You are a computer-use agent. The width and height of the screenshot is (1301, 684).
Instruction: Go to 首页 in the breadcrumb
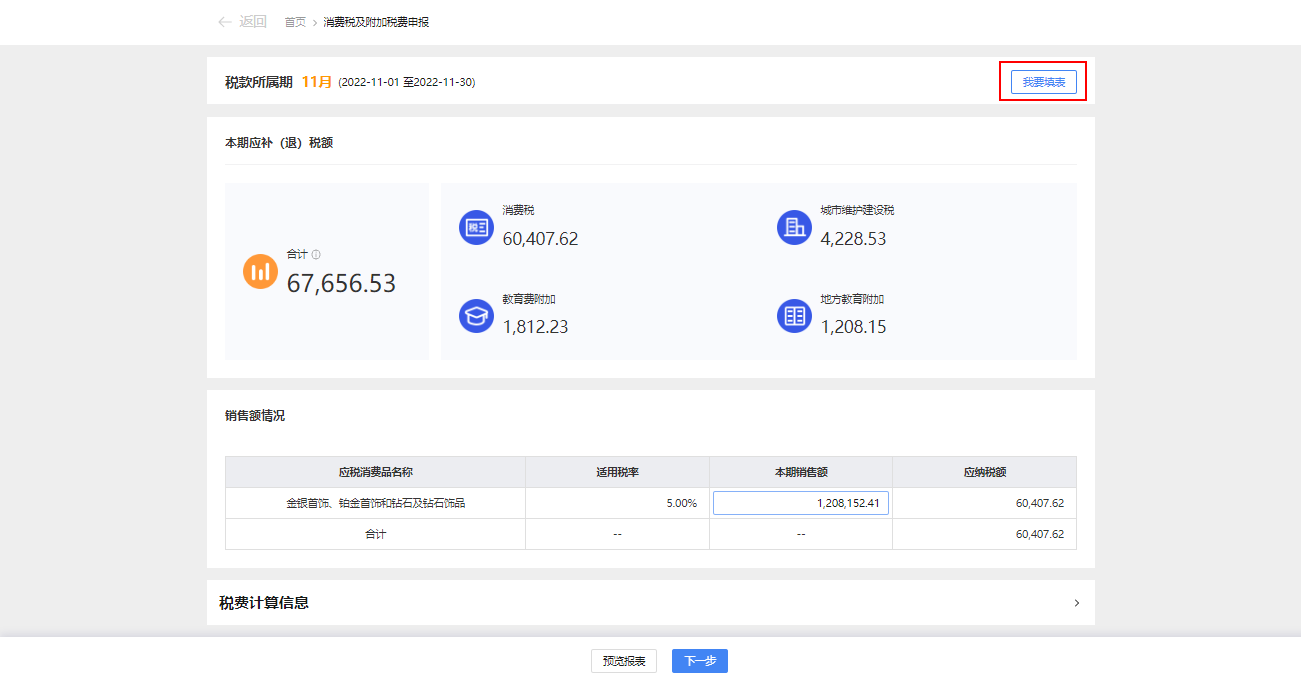(295, 22)
